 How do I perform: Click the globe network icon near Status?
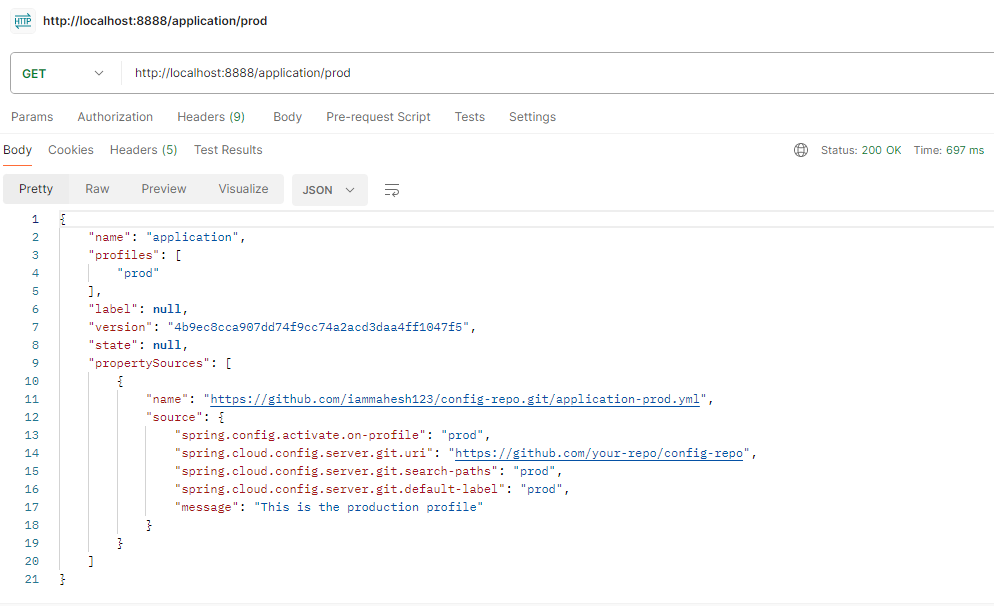(800, 150)
